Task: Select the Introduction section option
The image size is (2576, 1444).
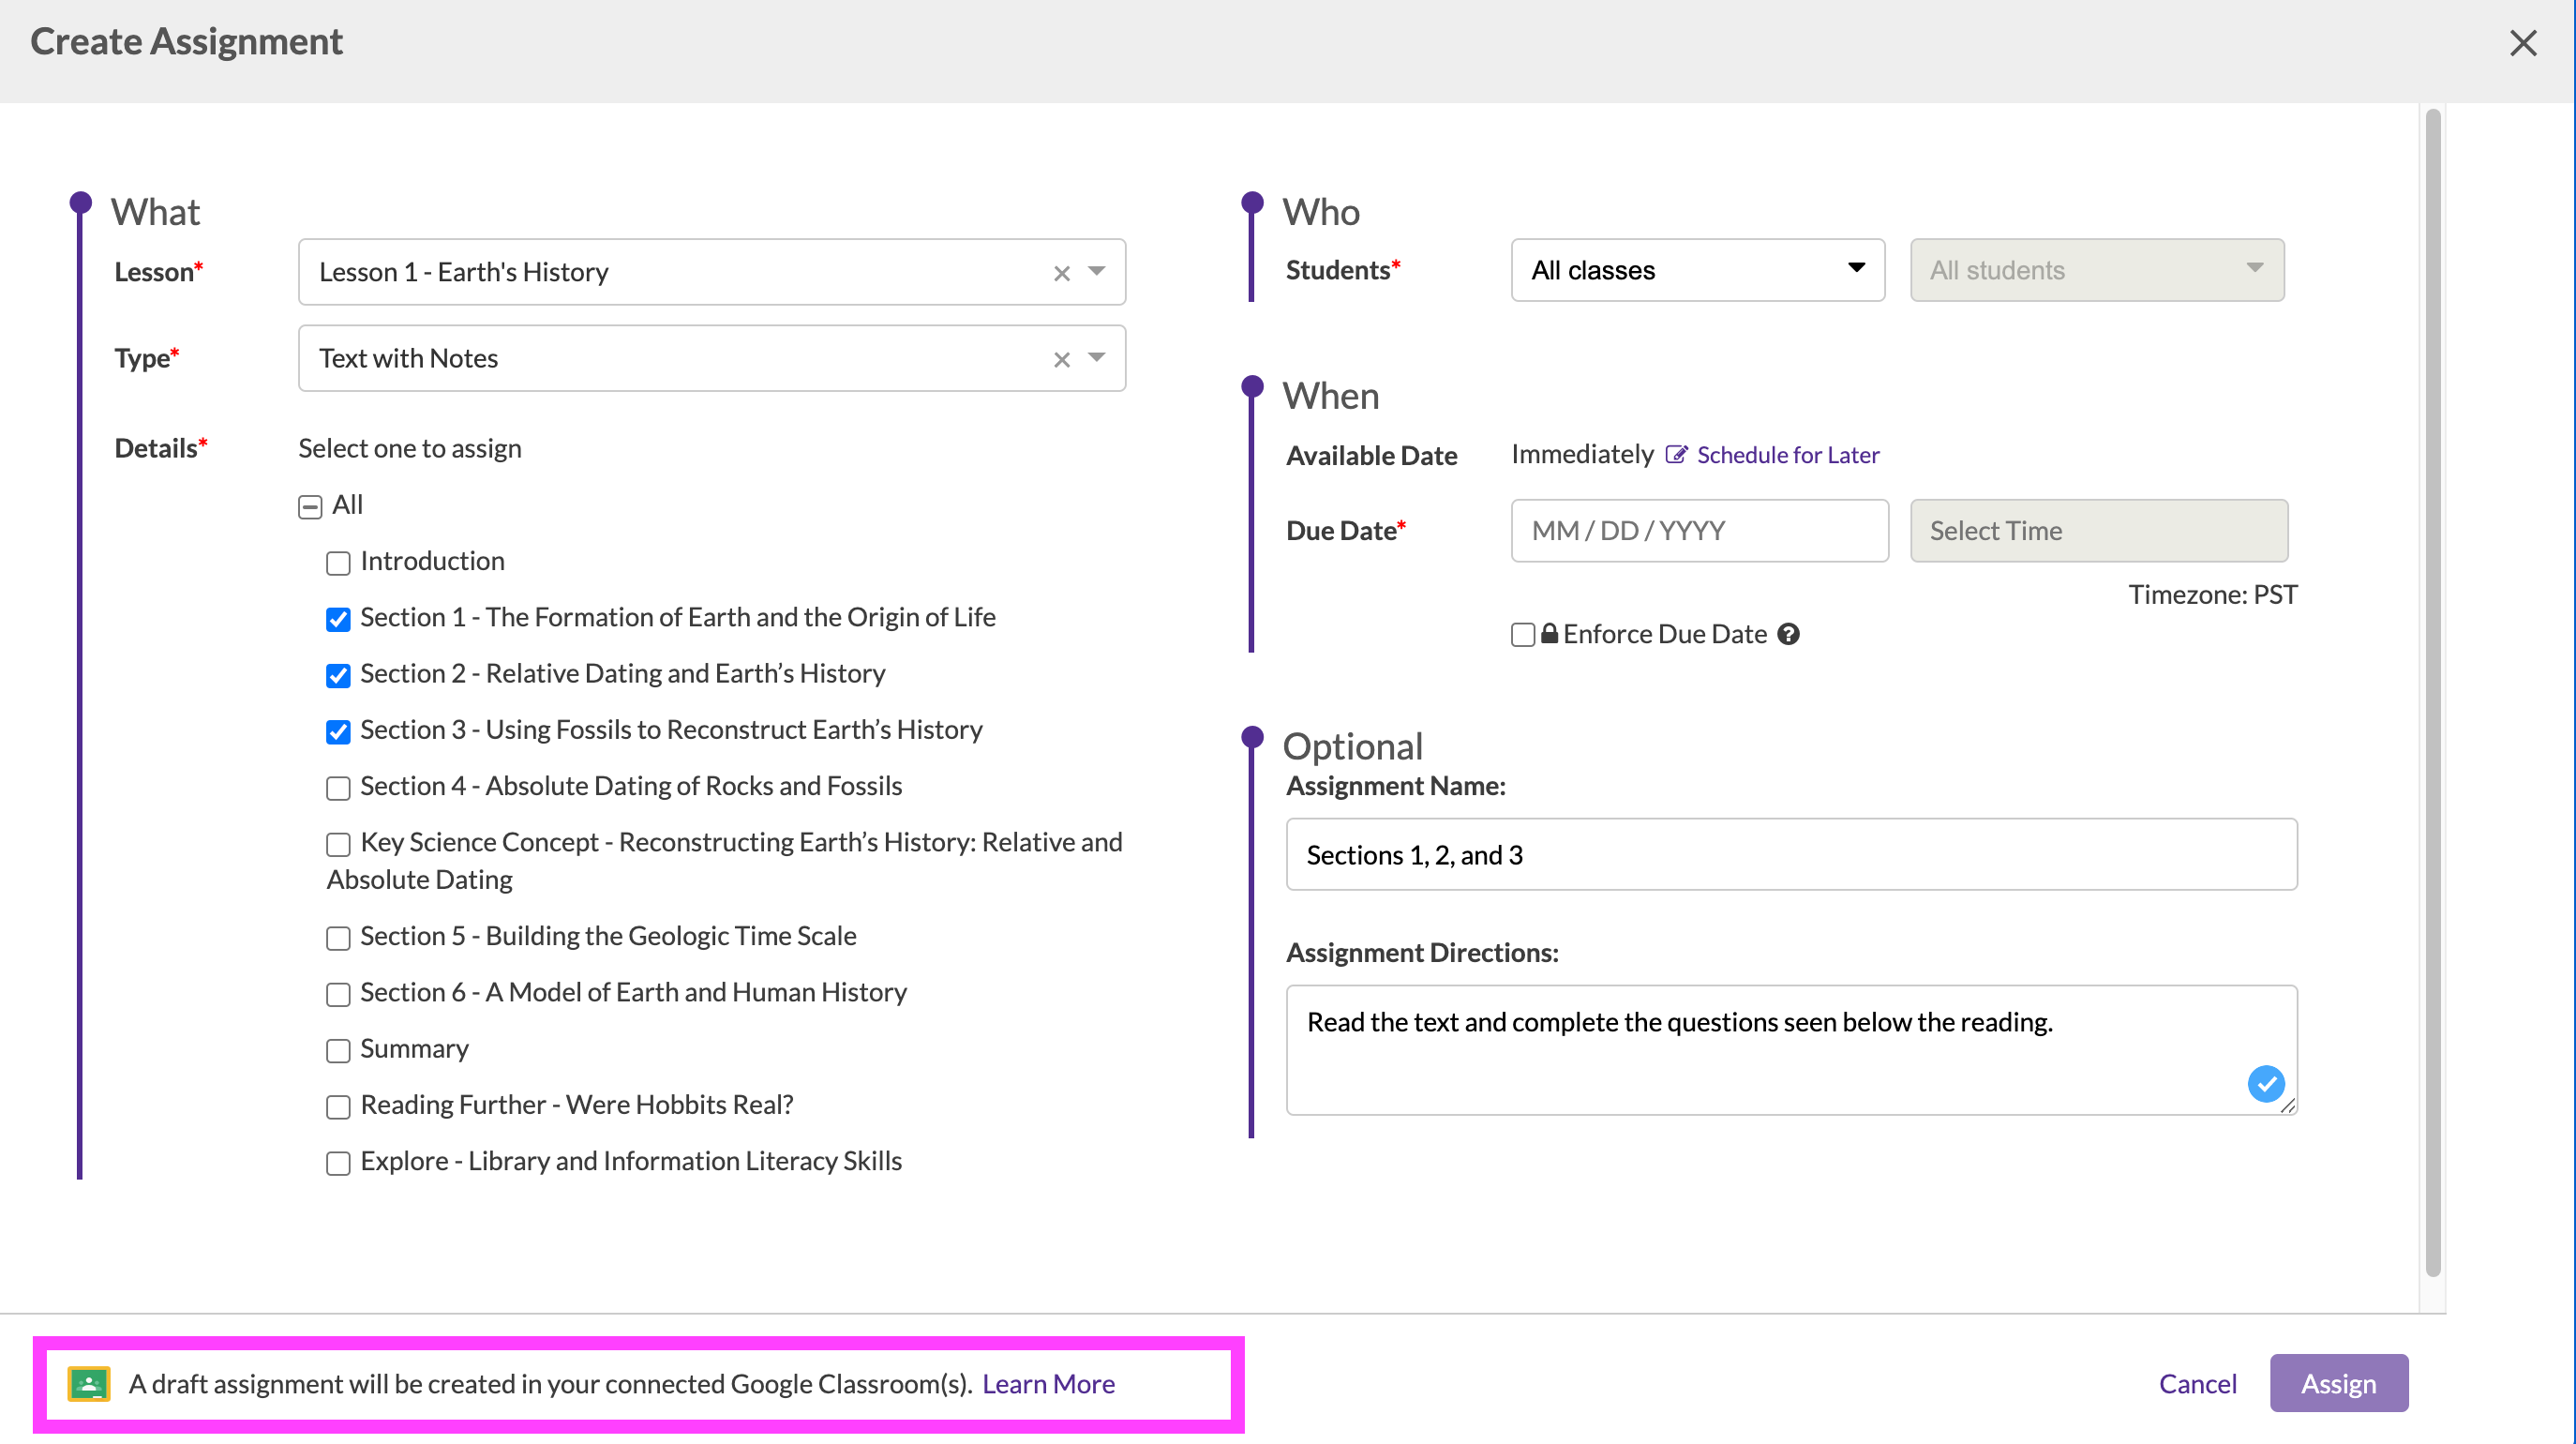Action: pyautogui.click(x=338, y=563)
